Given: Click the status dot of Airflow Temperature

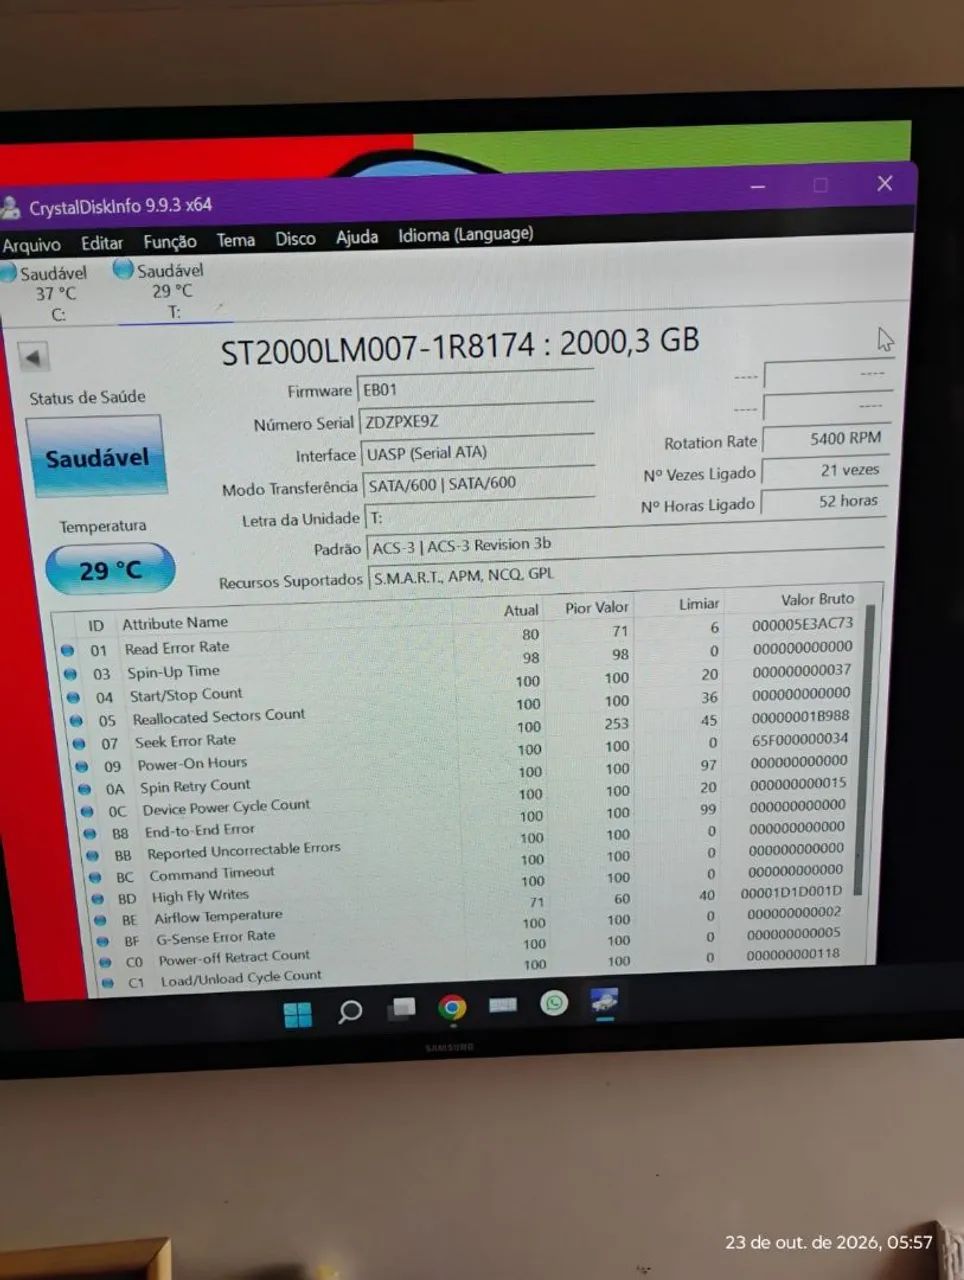Looking at the screenshot, I should 101,920.
